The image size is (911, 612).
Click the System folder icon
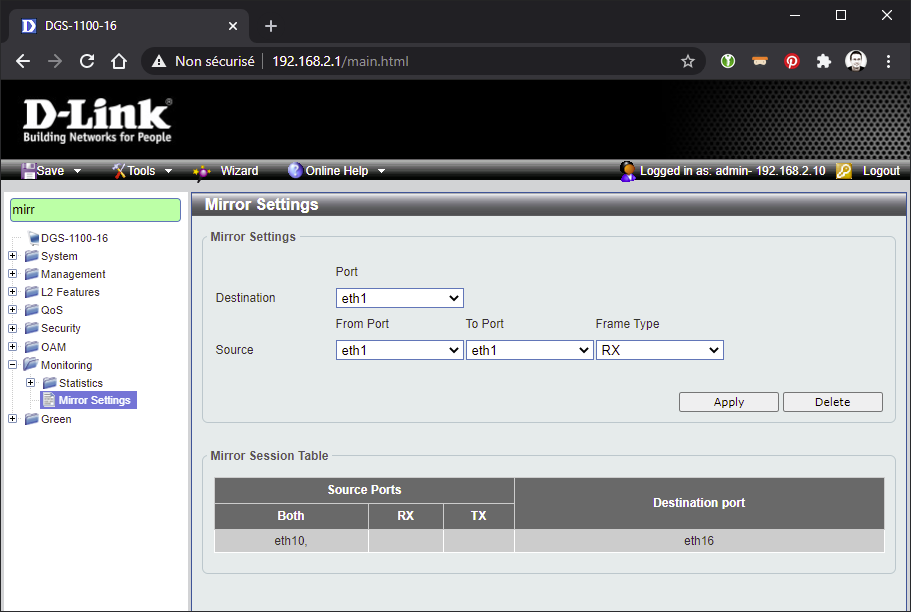(31, 256)
